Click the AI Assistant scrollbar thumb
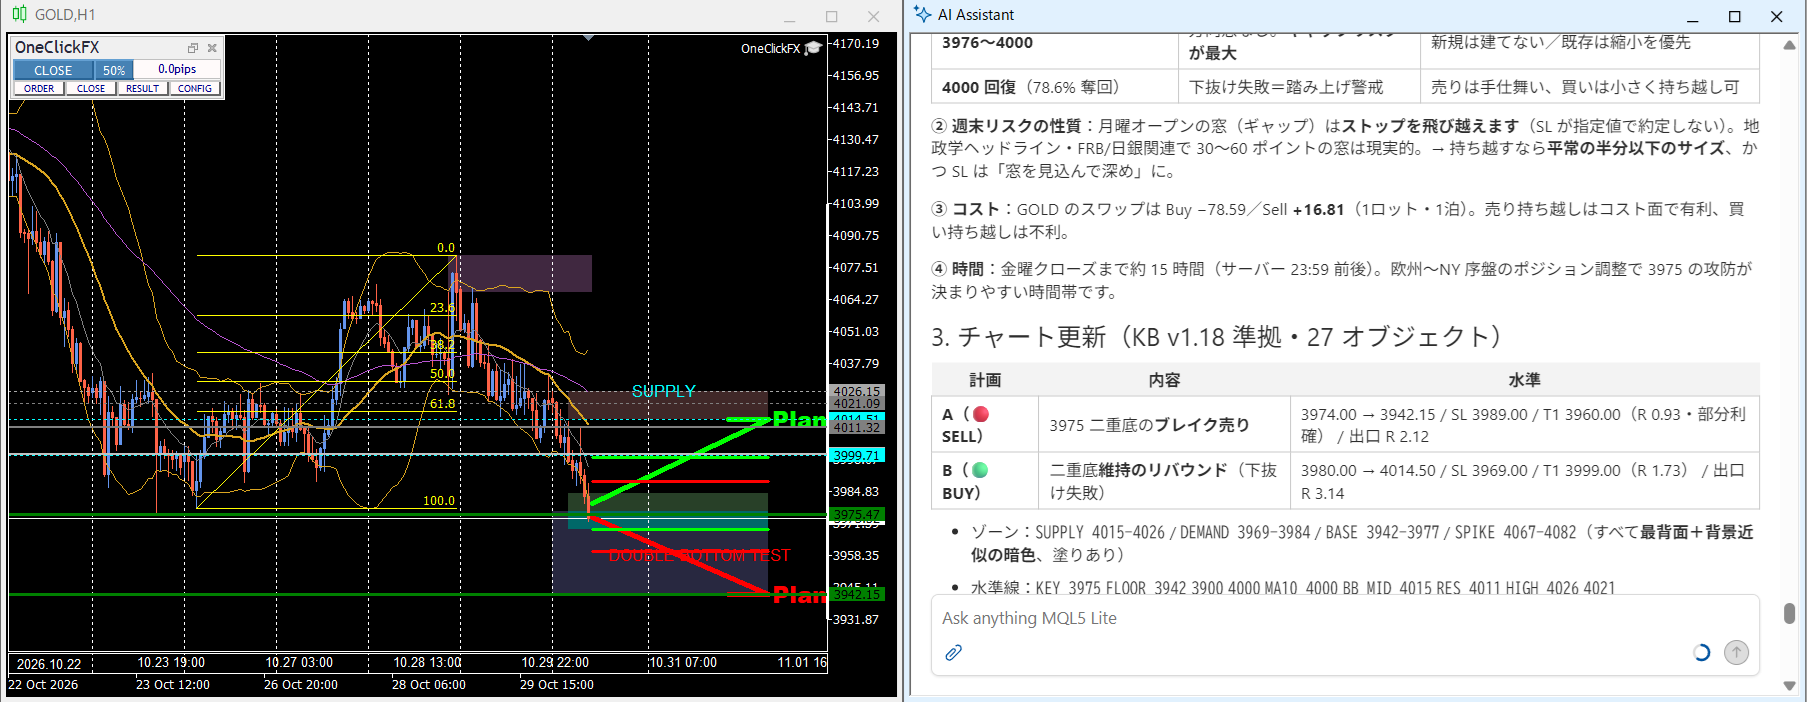 point(1789,613)
